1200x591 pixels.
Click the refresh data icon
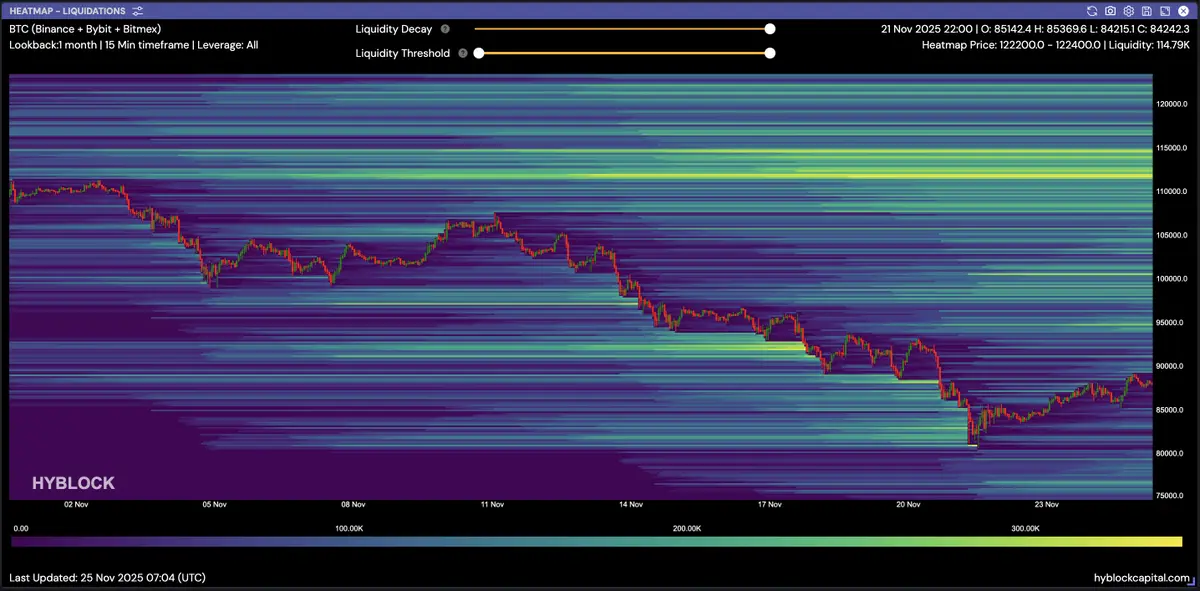click(x=1092, y=11)
